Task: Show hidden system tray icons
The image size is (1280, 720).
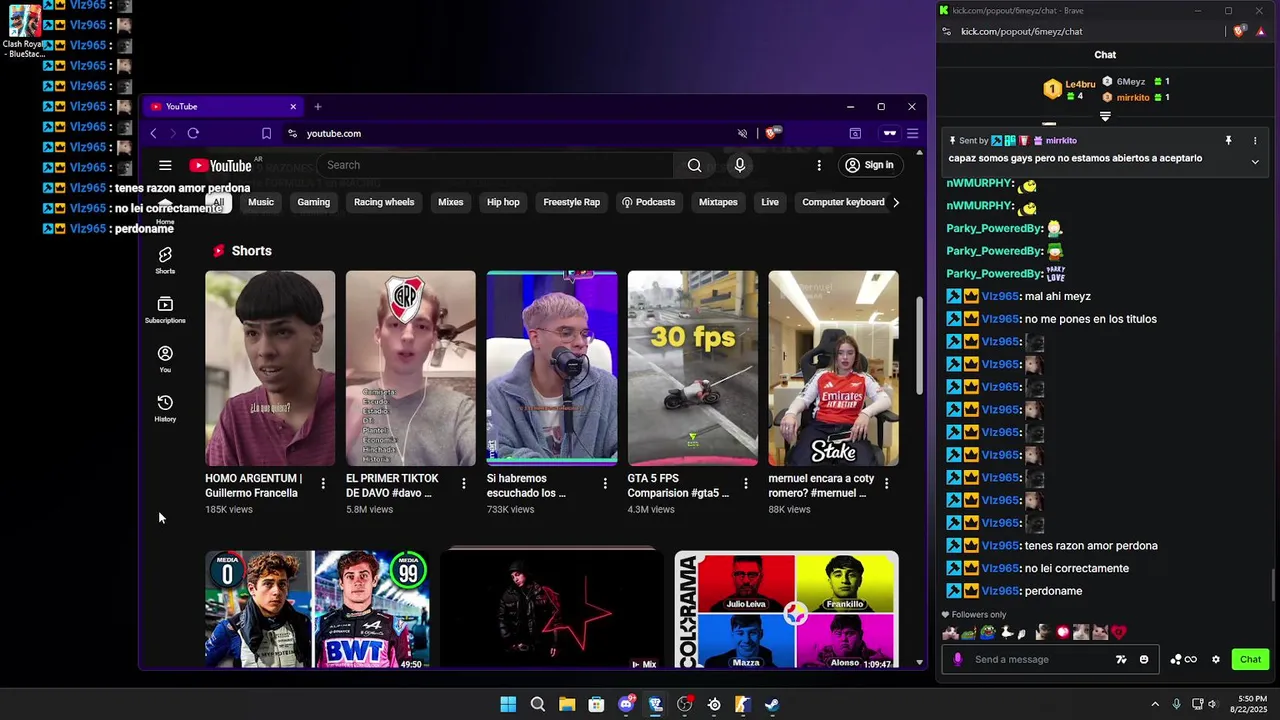Action: tap(1155, 704)
